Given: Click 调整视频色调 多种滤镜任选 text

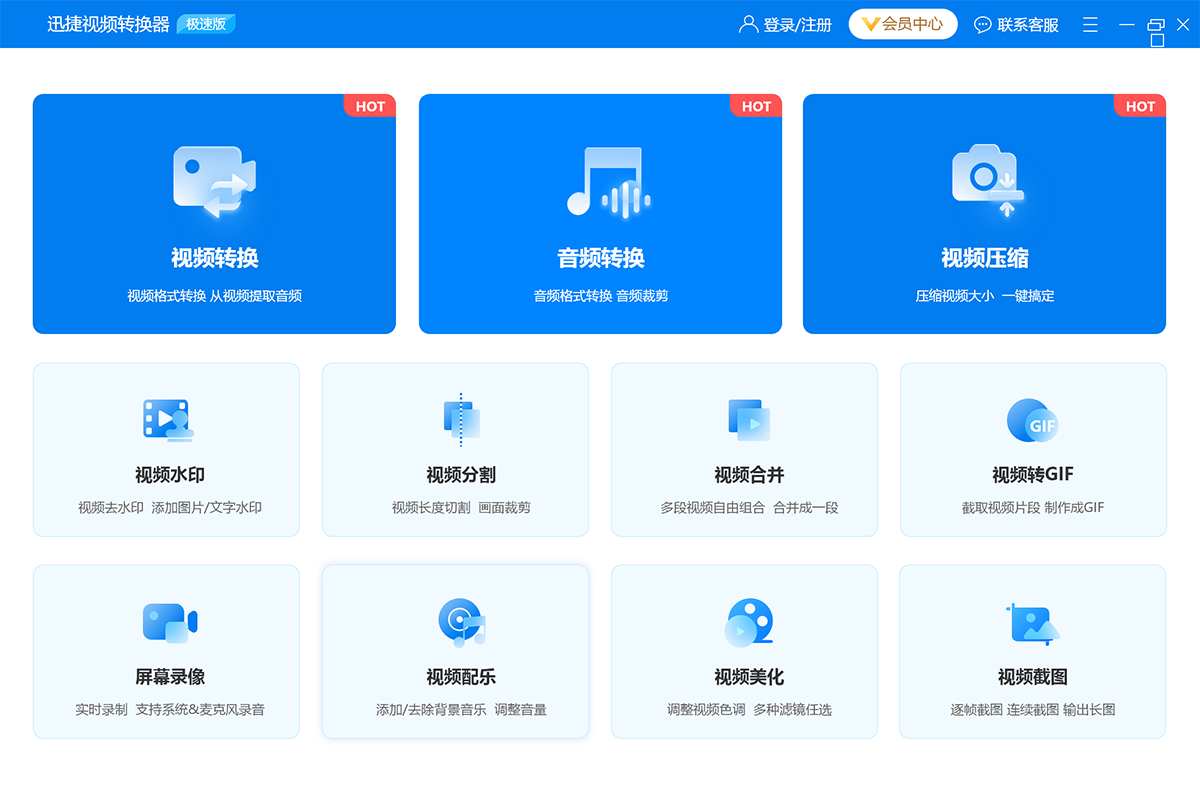Looking at the screenshot, I should pyautogui.click(x=749, y=710).
